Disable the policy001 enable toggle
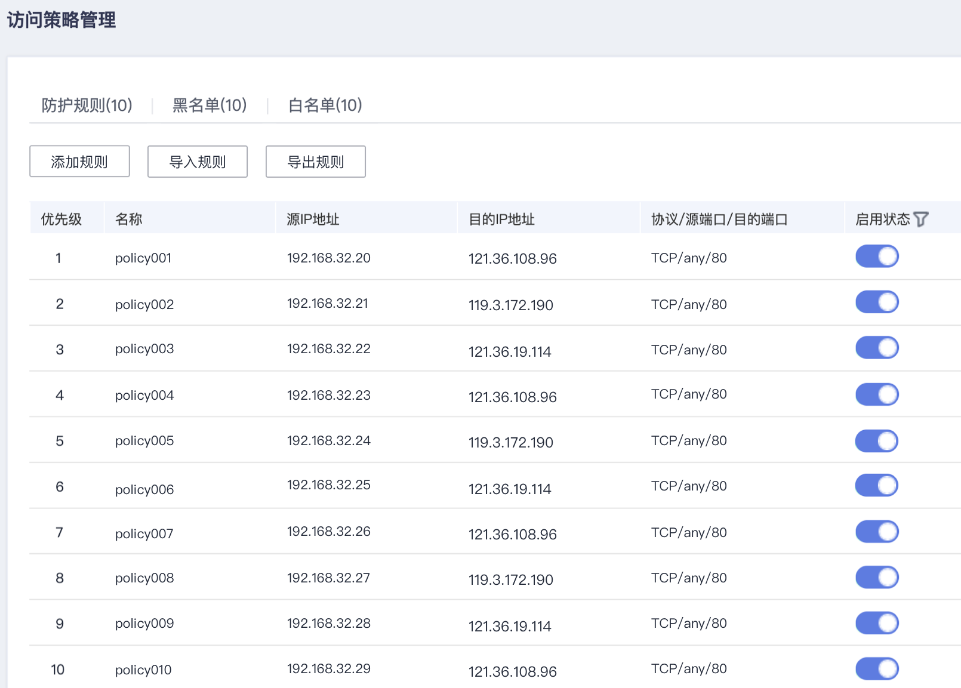The height and width of the screenshot is (688, 961). (877, 257)
